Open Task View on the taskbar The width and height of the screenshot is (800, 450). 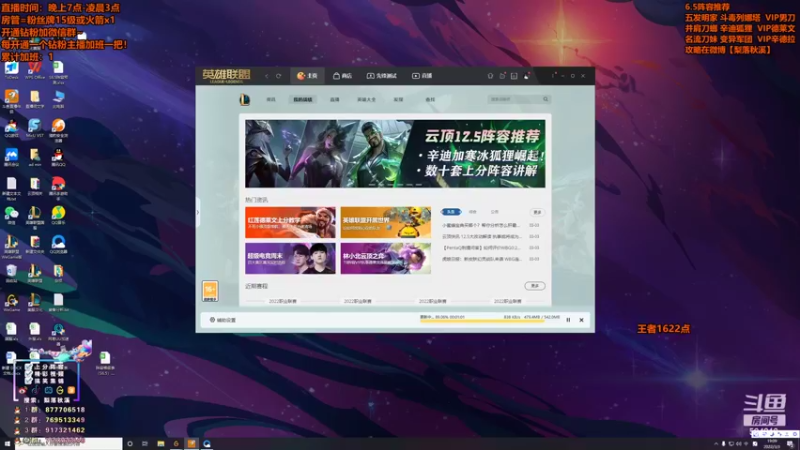click(x=145, y=444)
